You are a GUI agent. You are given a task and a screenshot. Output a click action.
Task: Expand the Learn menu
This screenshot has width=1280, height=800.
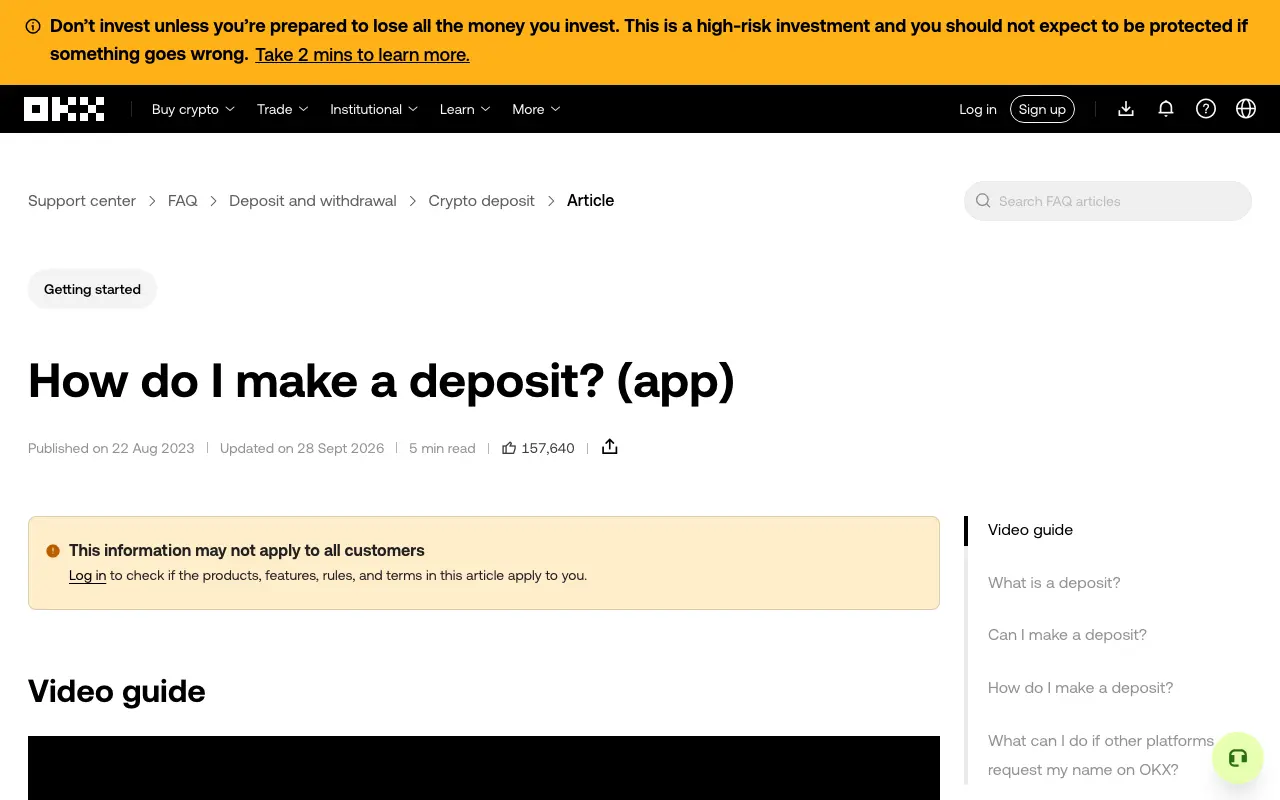point(465,109)
